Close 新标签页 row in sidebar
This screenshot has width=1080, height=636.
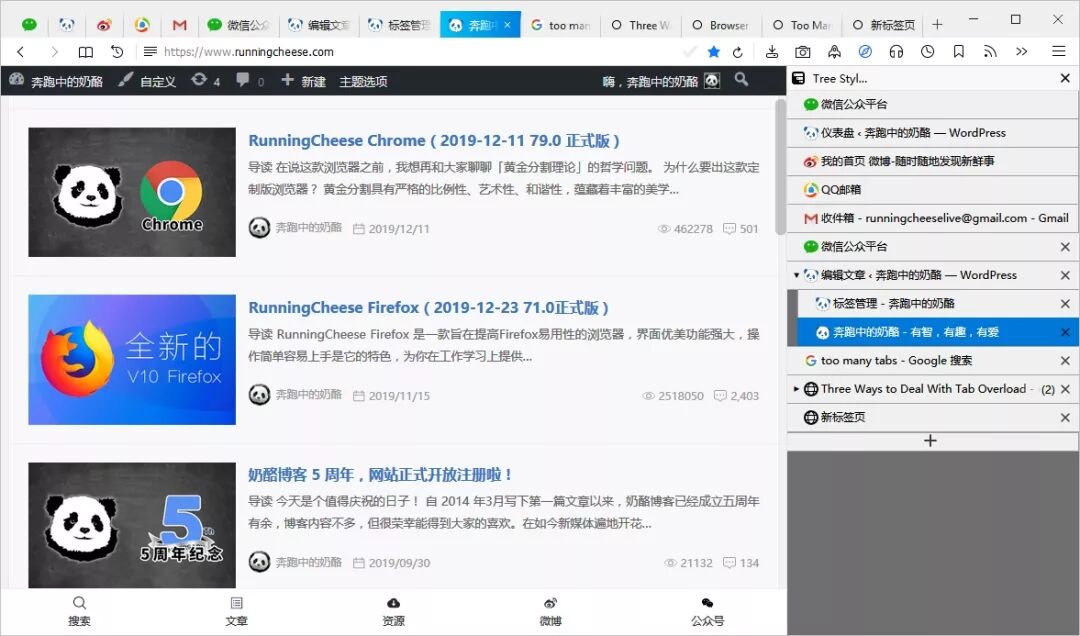(x=1065, y=417)
